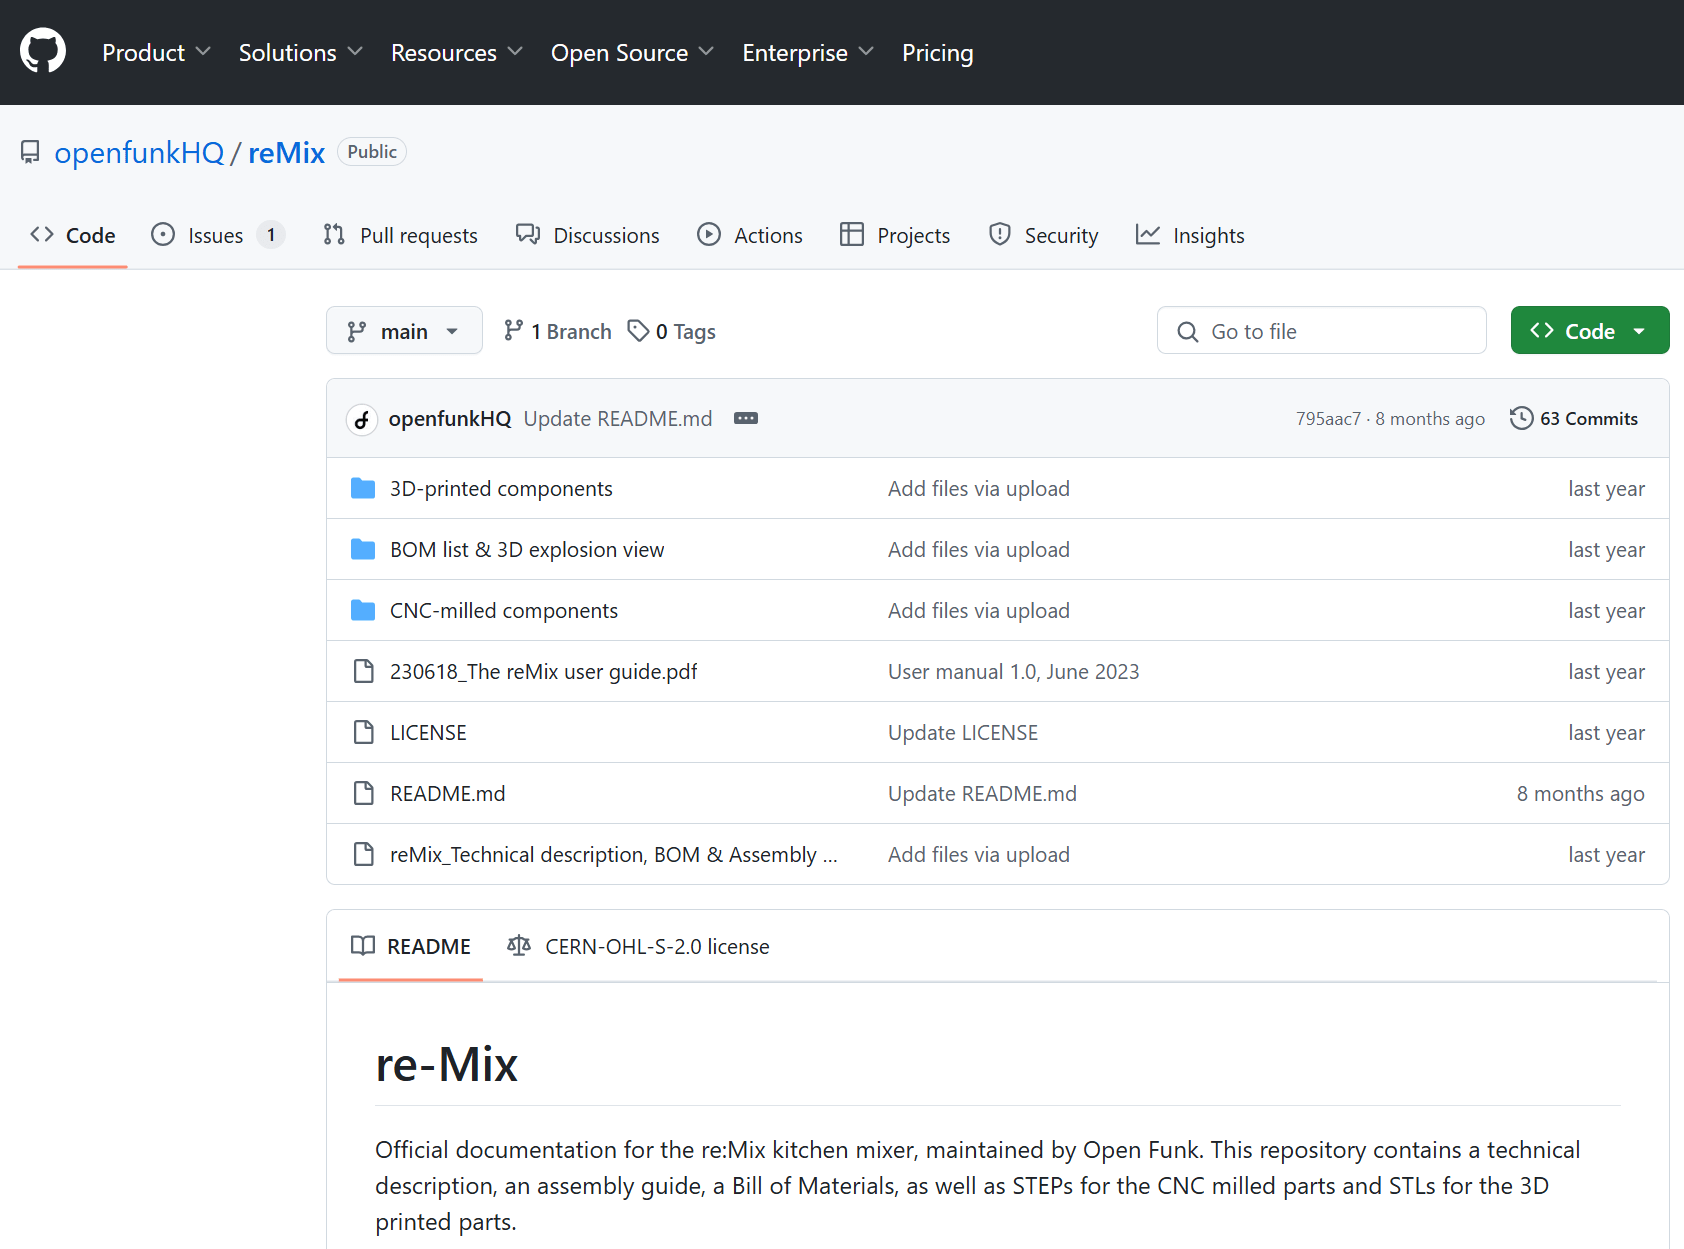The height and width of the screenshot is (1249, 1684).
Task: Click the CNC-milled components folder icon
Action: (x=363, y=610)
